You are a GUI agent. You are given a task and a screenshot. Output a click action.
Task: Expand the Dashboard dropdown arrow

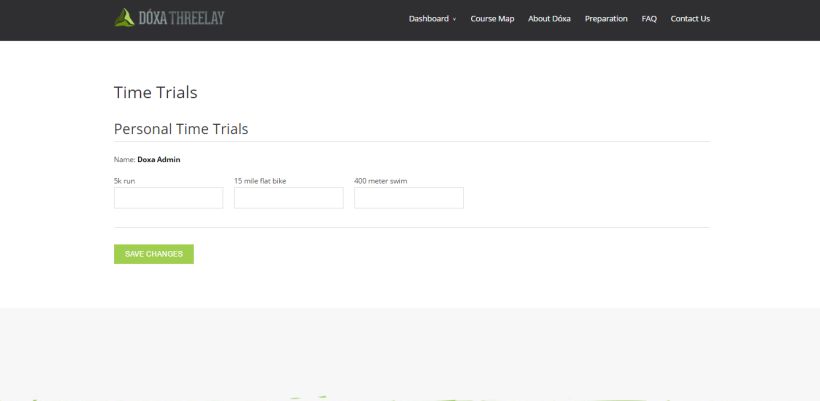(x=455, y=19)
